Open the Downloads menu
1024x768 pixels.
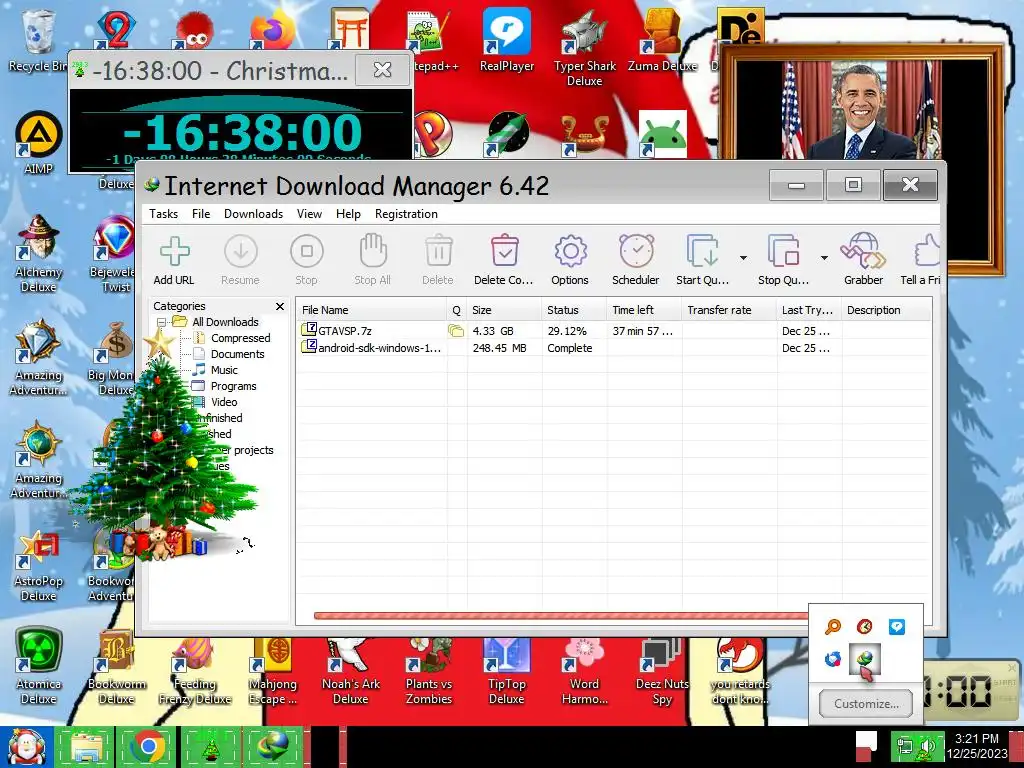pos(253,214)
